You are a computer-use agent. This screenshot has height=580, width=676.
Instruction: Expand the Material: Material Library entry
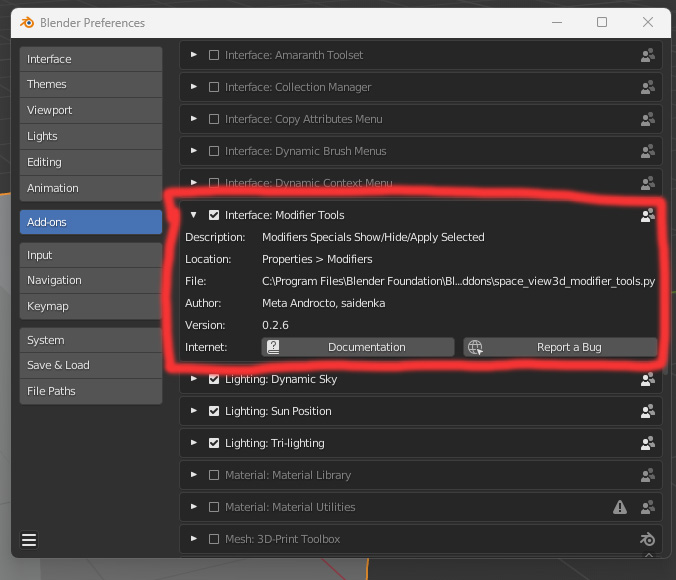click(194, 475)
